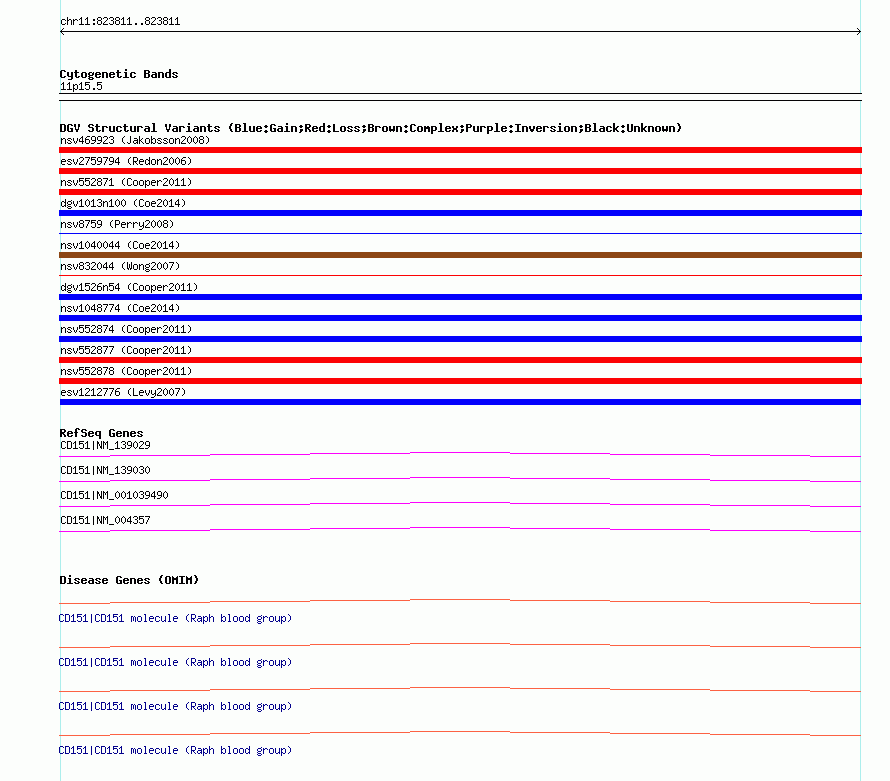Screen dimensions: 890x781
Task: Click the blue bar under nsv552874
Action: (x=460, y=339)
